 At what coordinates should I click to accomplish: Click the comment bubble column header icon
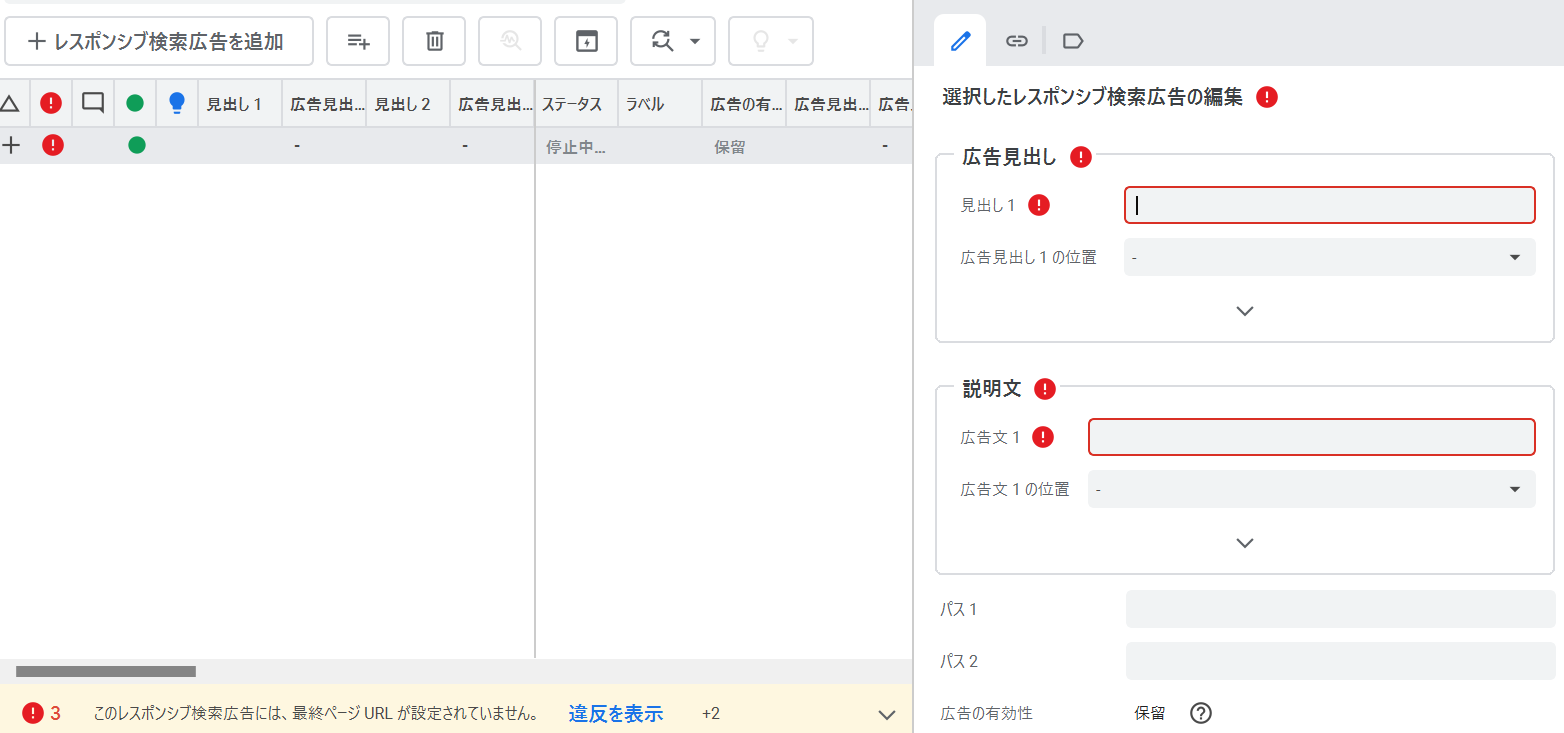pyautogui.click(x=93, y=103)
